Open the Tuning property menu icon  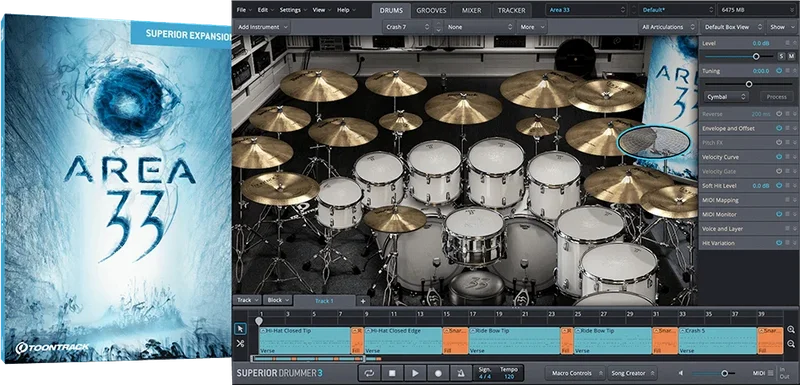point(788,71)
